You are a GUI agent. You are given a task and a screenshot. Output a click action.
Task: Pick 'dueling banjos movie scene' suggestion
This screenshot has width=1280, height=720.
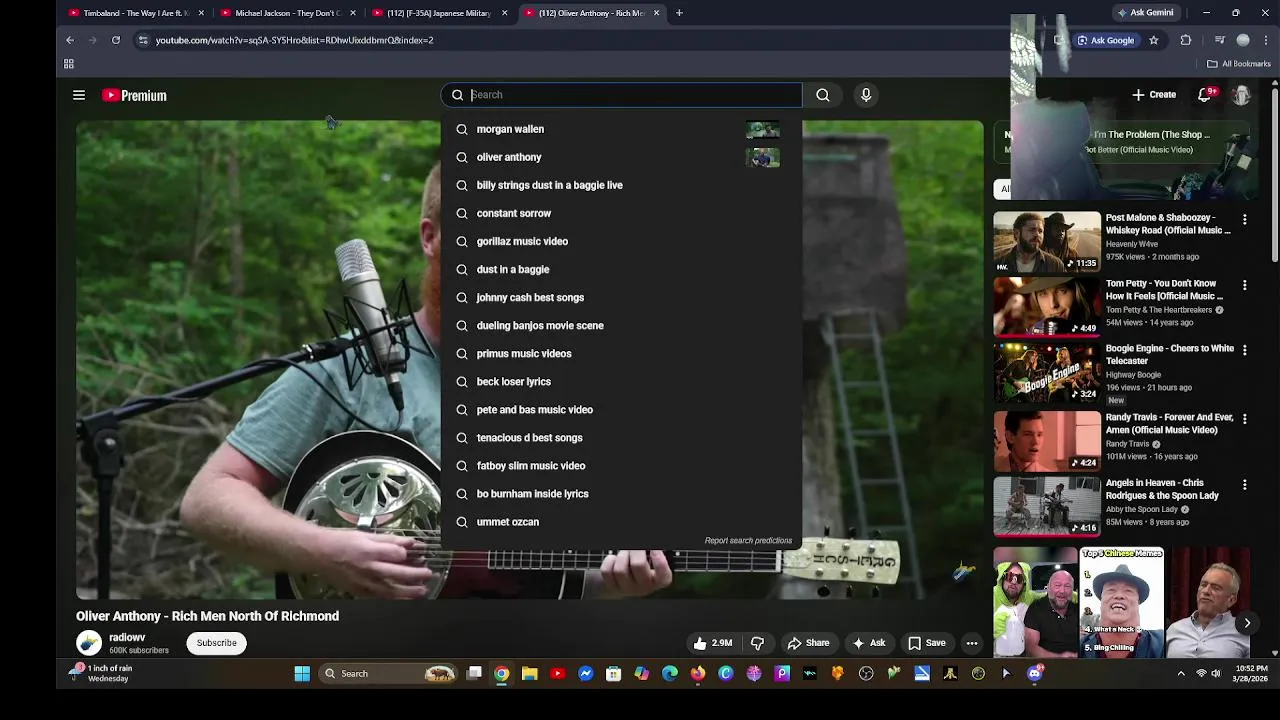click(x=621, y=325)
